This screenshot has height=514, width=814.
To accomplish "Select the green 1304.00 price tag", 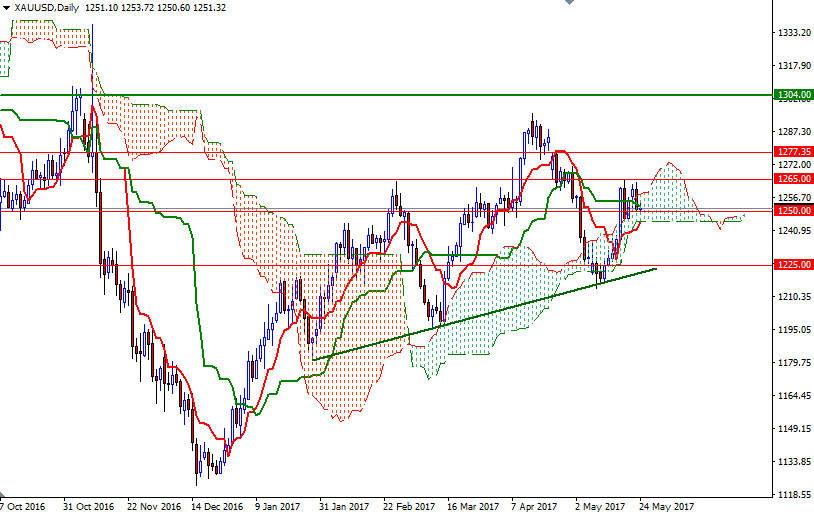I will (792, 95).
